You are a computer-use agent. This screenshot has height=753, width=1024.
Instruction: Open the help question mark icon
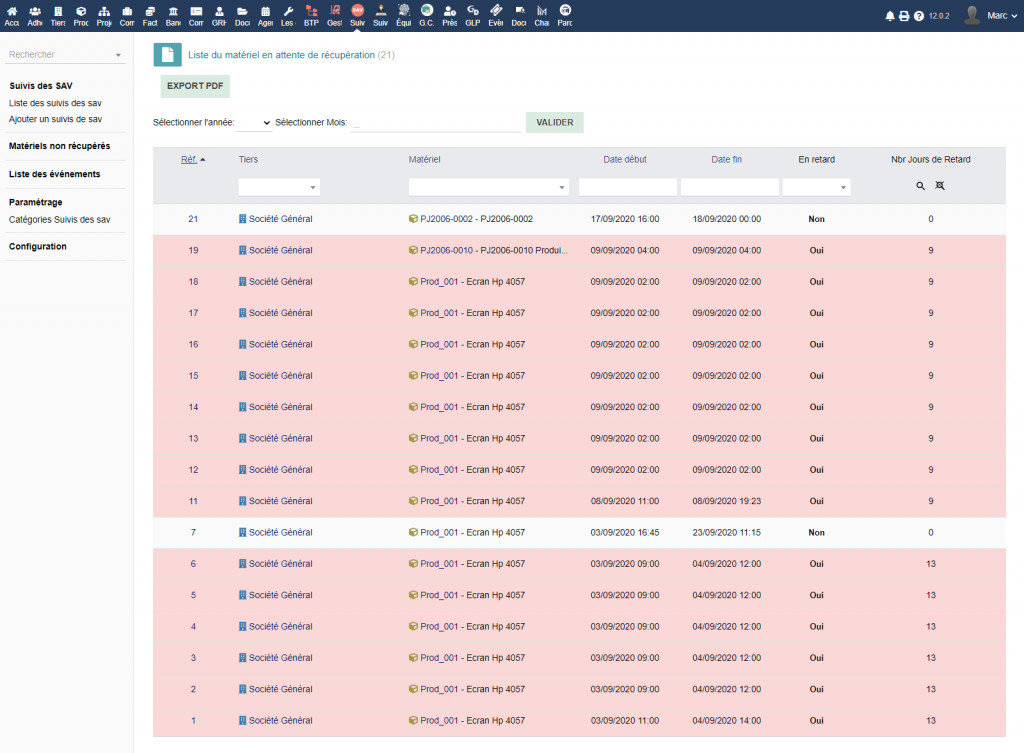pyautogui.click(x=918, y=16)
